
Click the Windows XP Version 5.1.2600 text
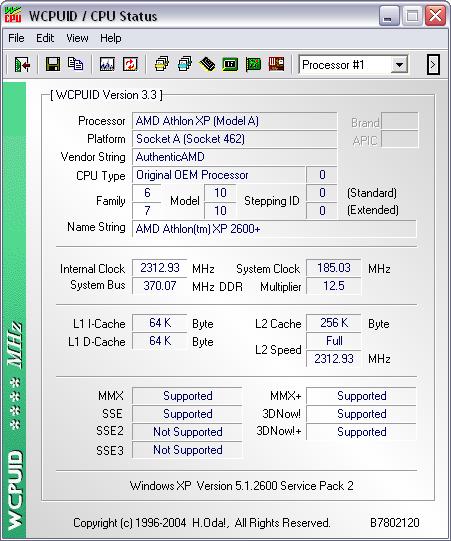click(x=242, y=486)
